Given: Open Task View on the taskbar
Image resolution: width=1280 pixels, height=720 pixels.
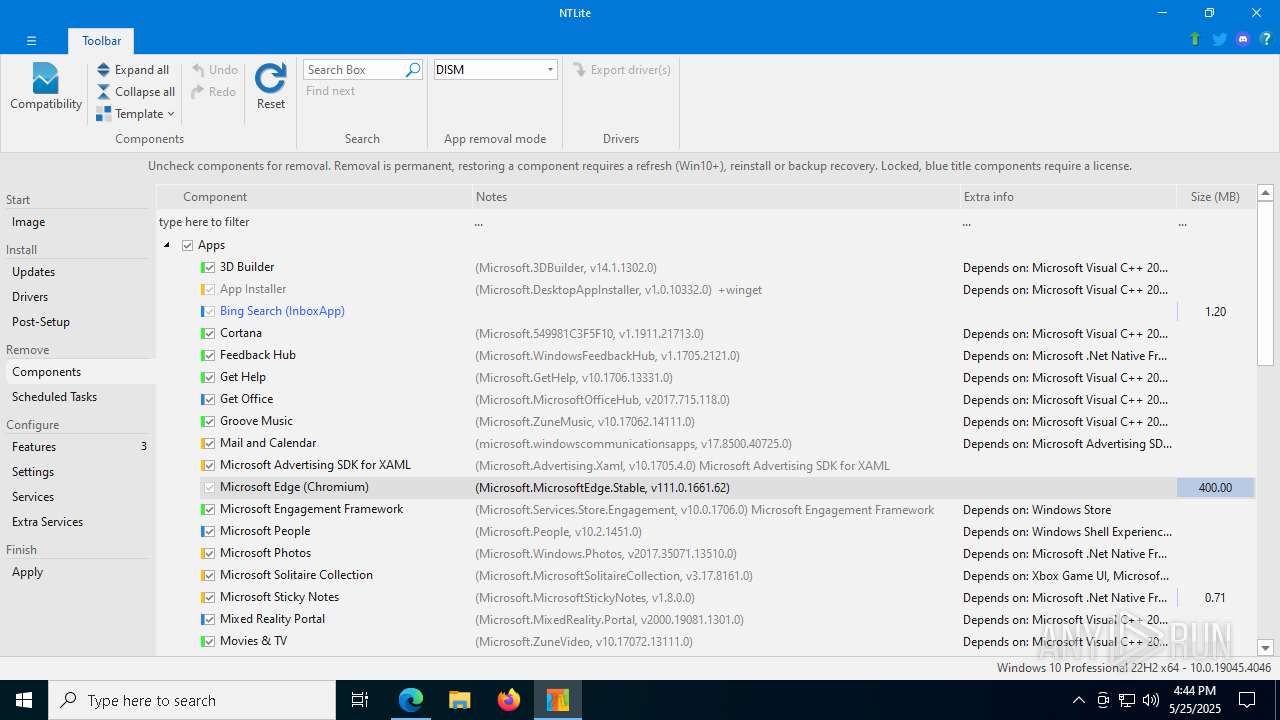Looking at the screenshot, I should pos(360,700).
